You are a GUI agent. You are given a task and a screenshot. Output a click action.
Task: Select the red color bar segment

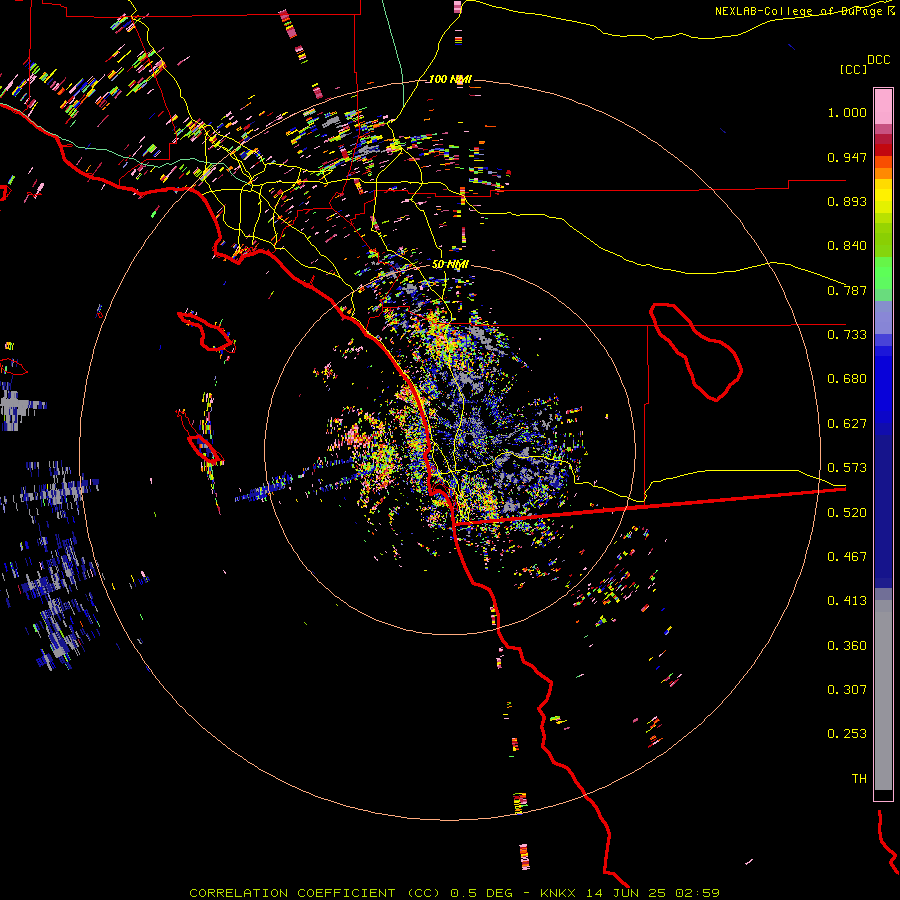[883, 150]
